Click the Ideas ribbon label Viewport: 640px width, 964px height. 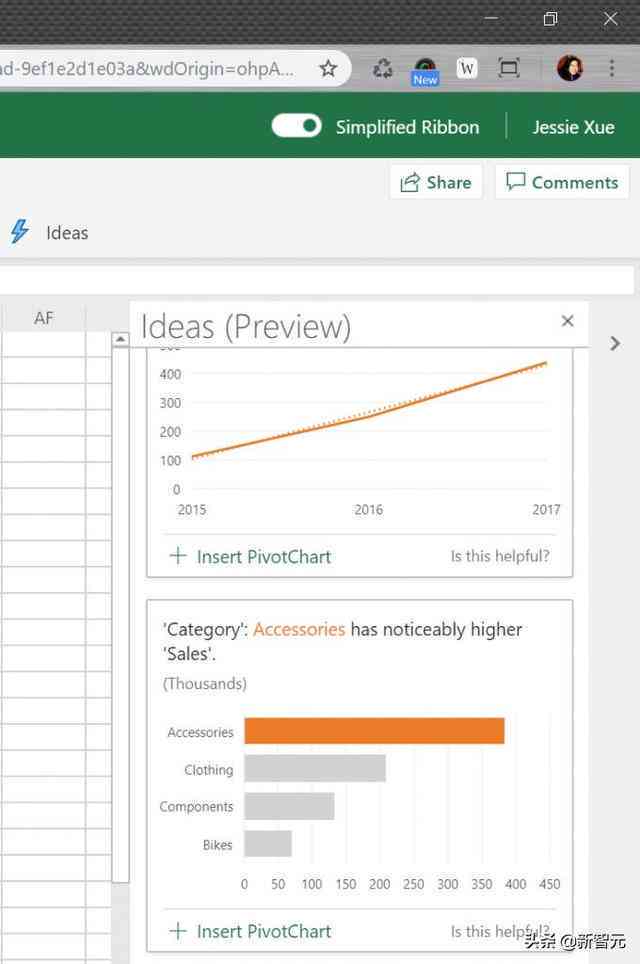67,233
